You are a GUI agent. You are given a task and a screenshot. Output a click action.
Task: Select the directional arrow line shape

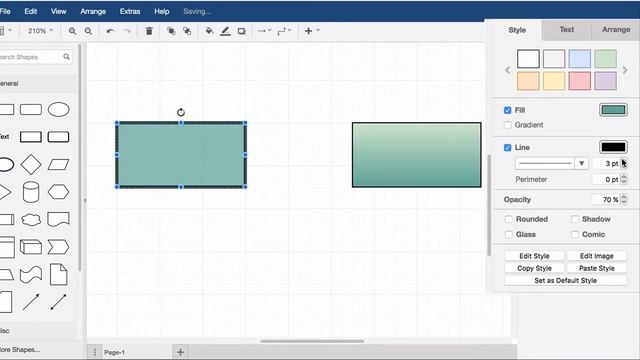coord(31,302)
